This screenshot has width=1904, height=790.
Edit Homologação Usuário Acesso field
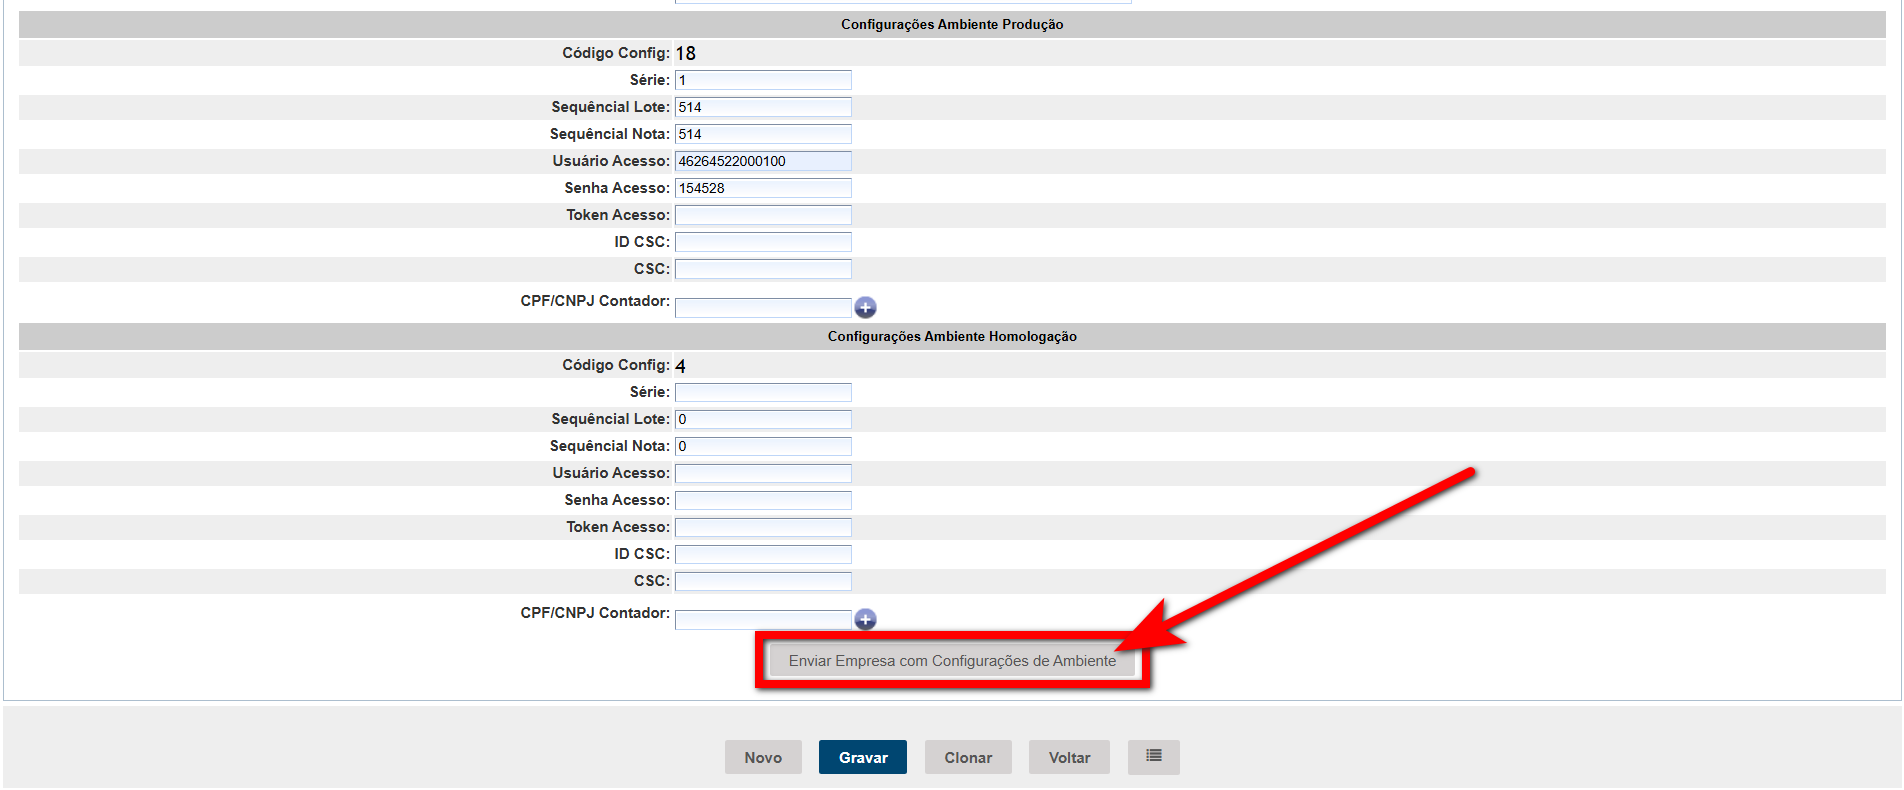pyautogui.click(x=763, y=473)
